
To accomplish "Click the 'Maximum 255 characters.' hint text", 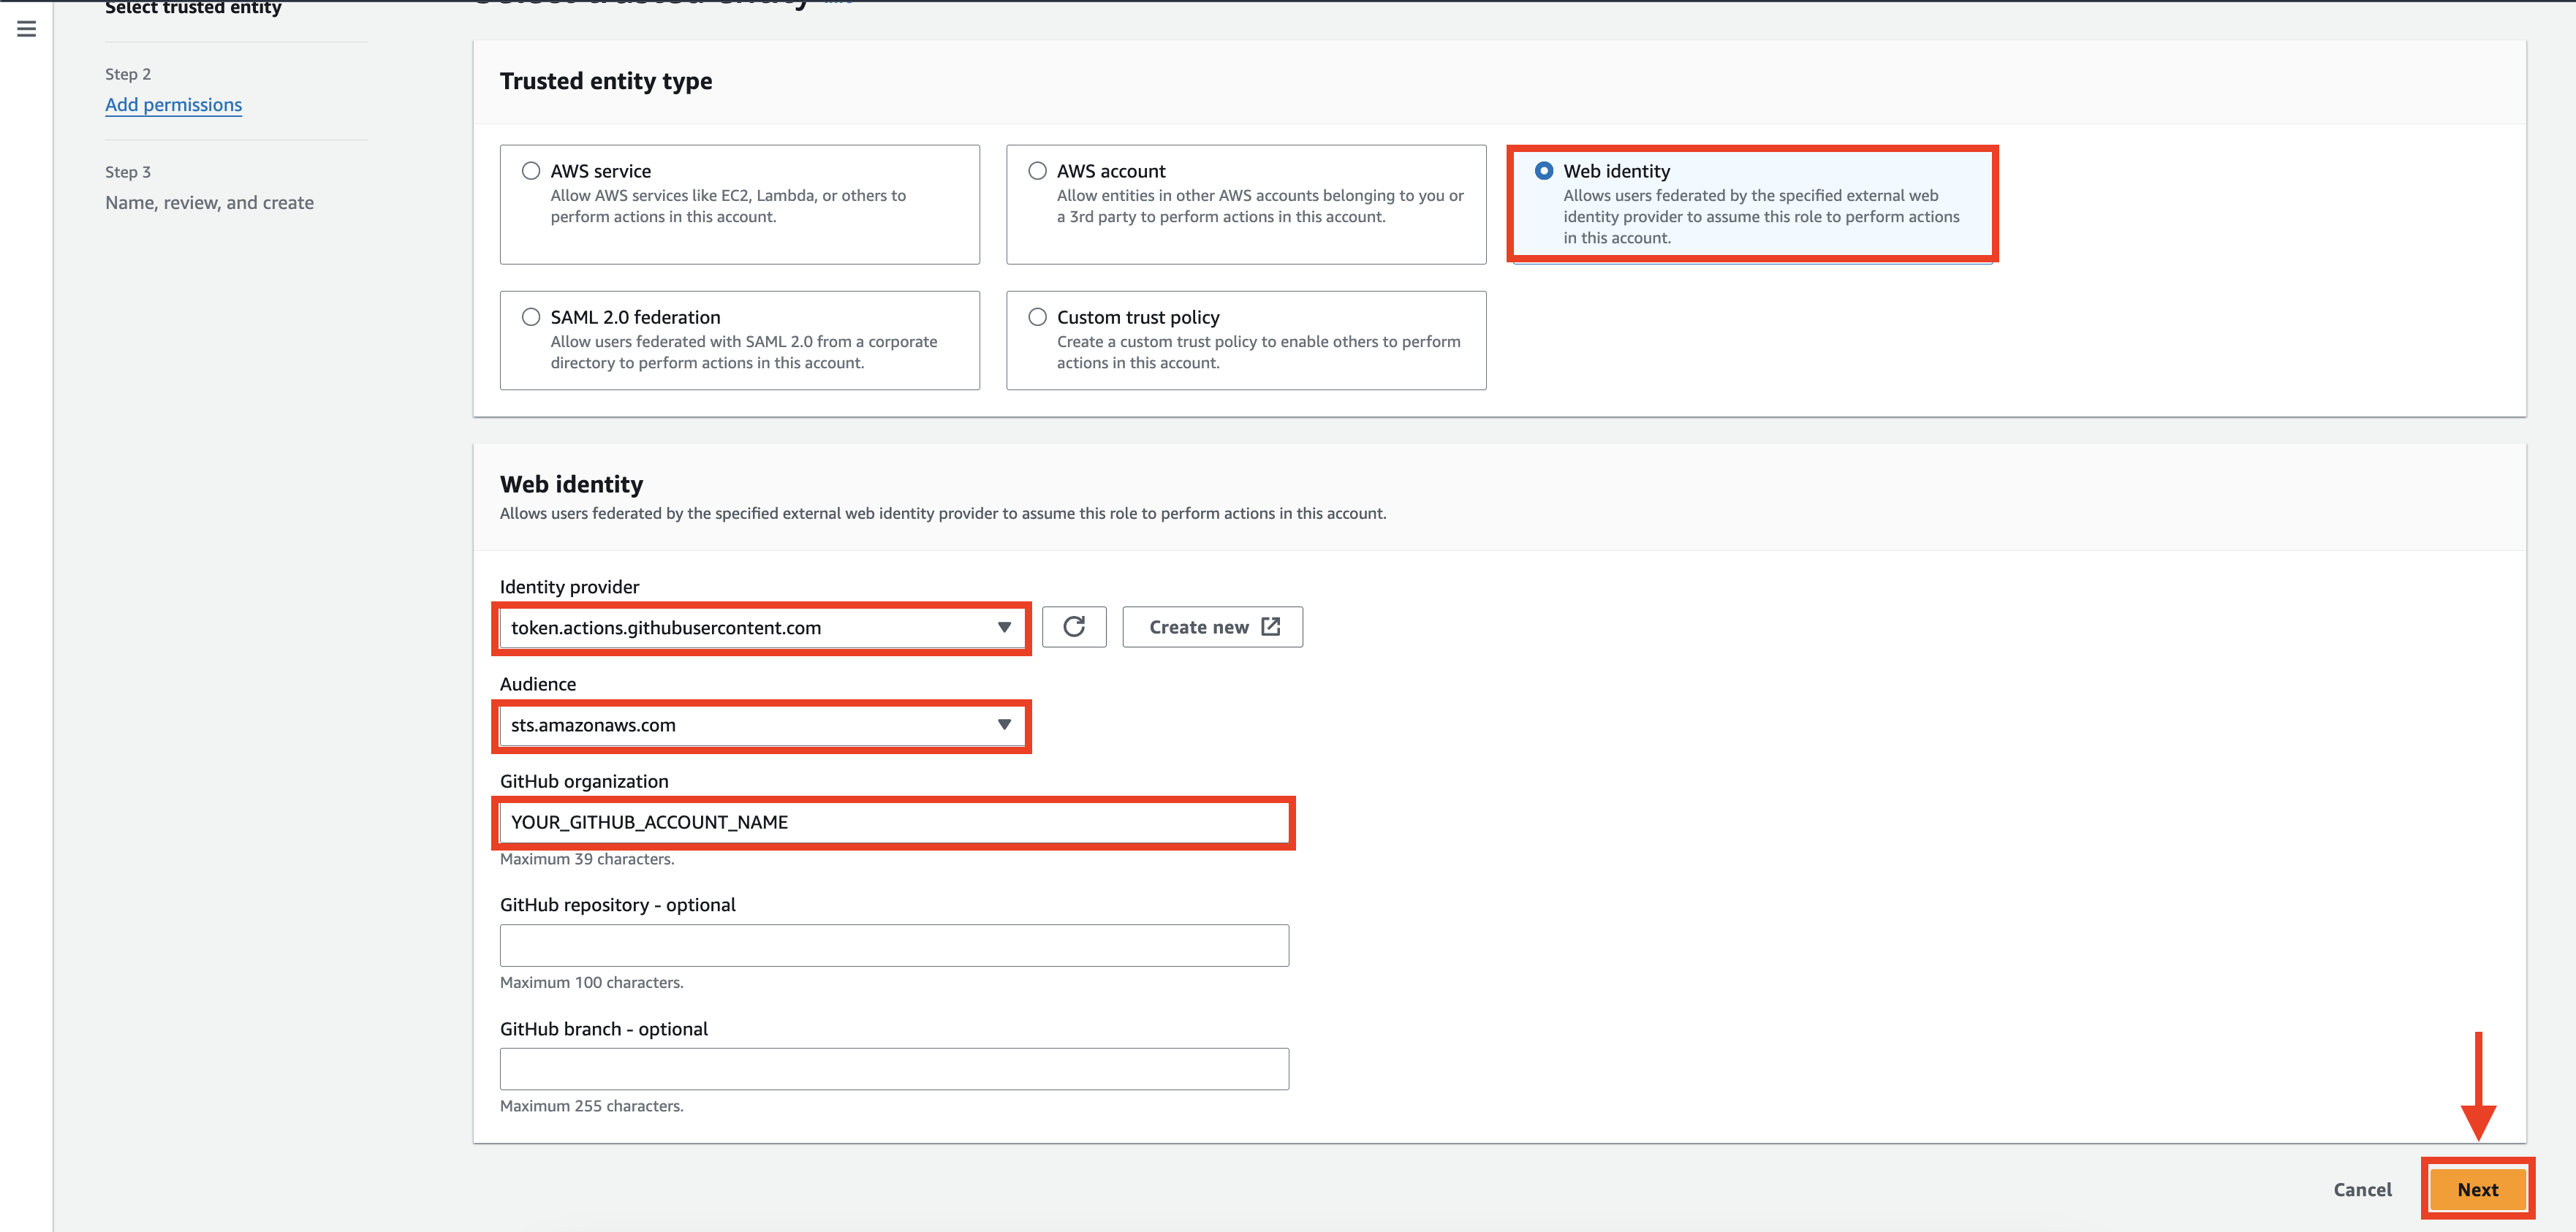I will click(x=592, y=1106).
